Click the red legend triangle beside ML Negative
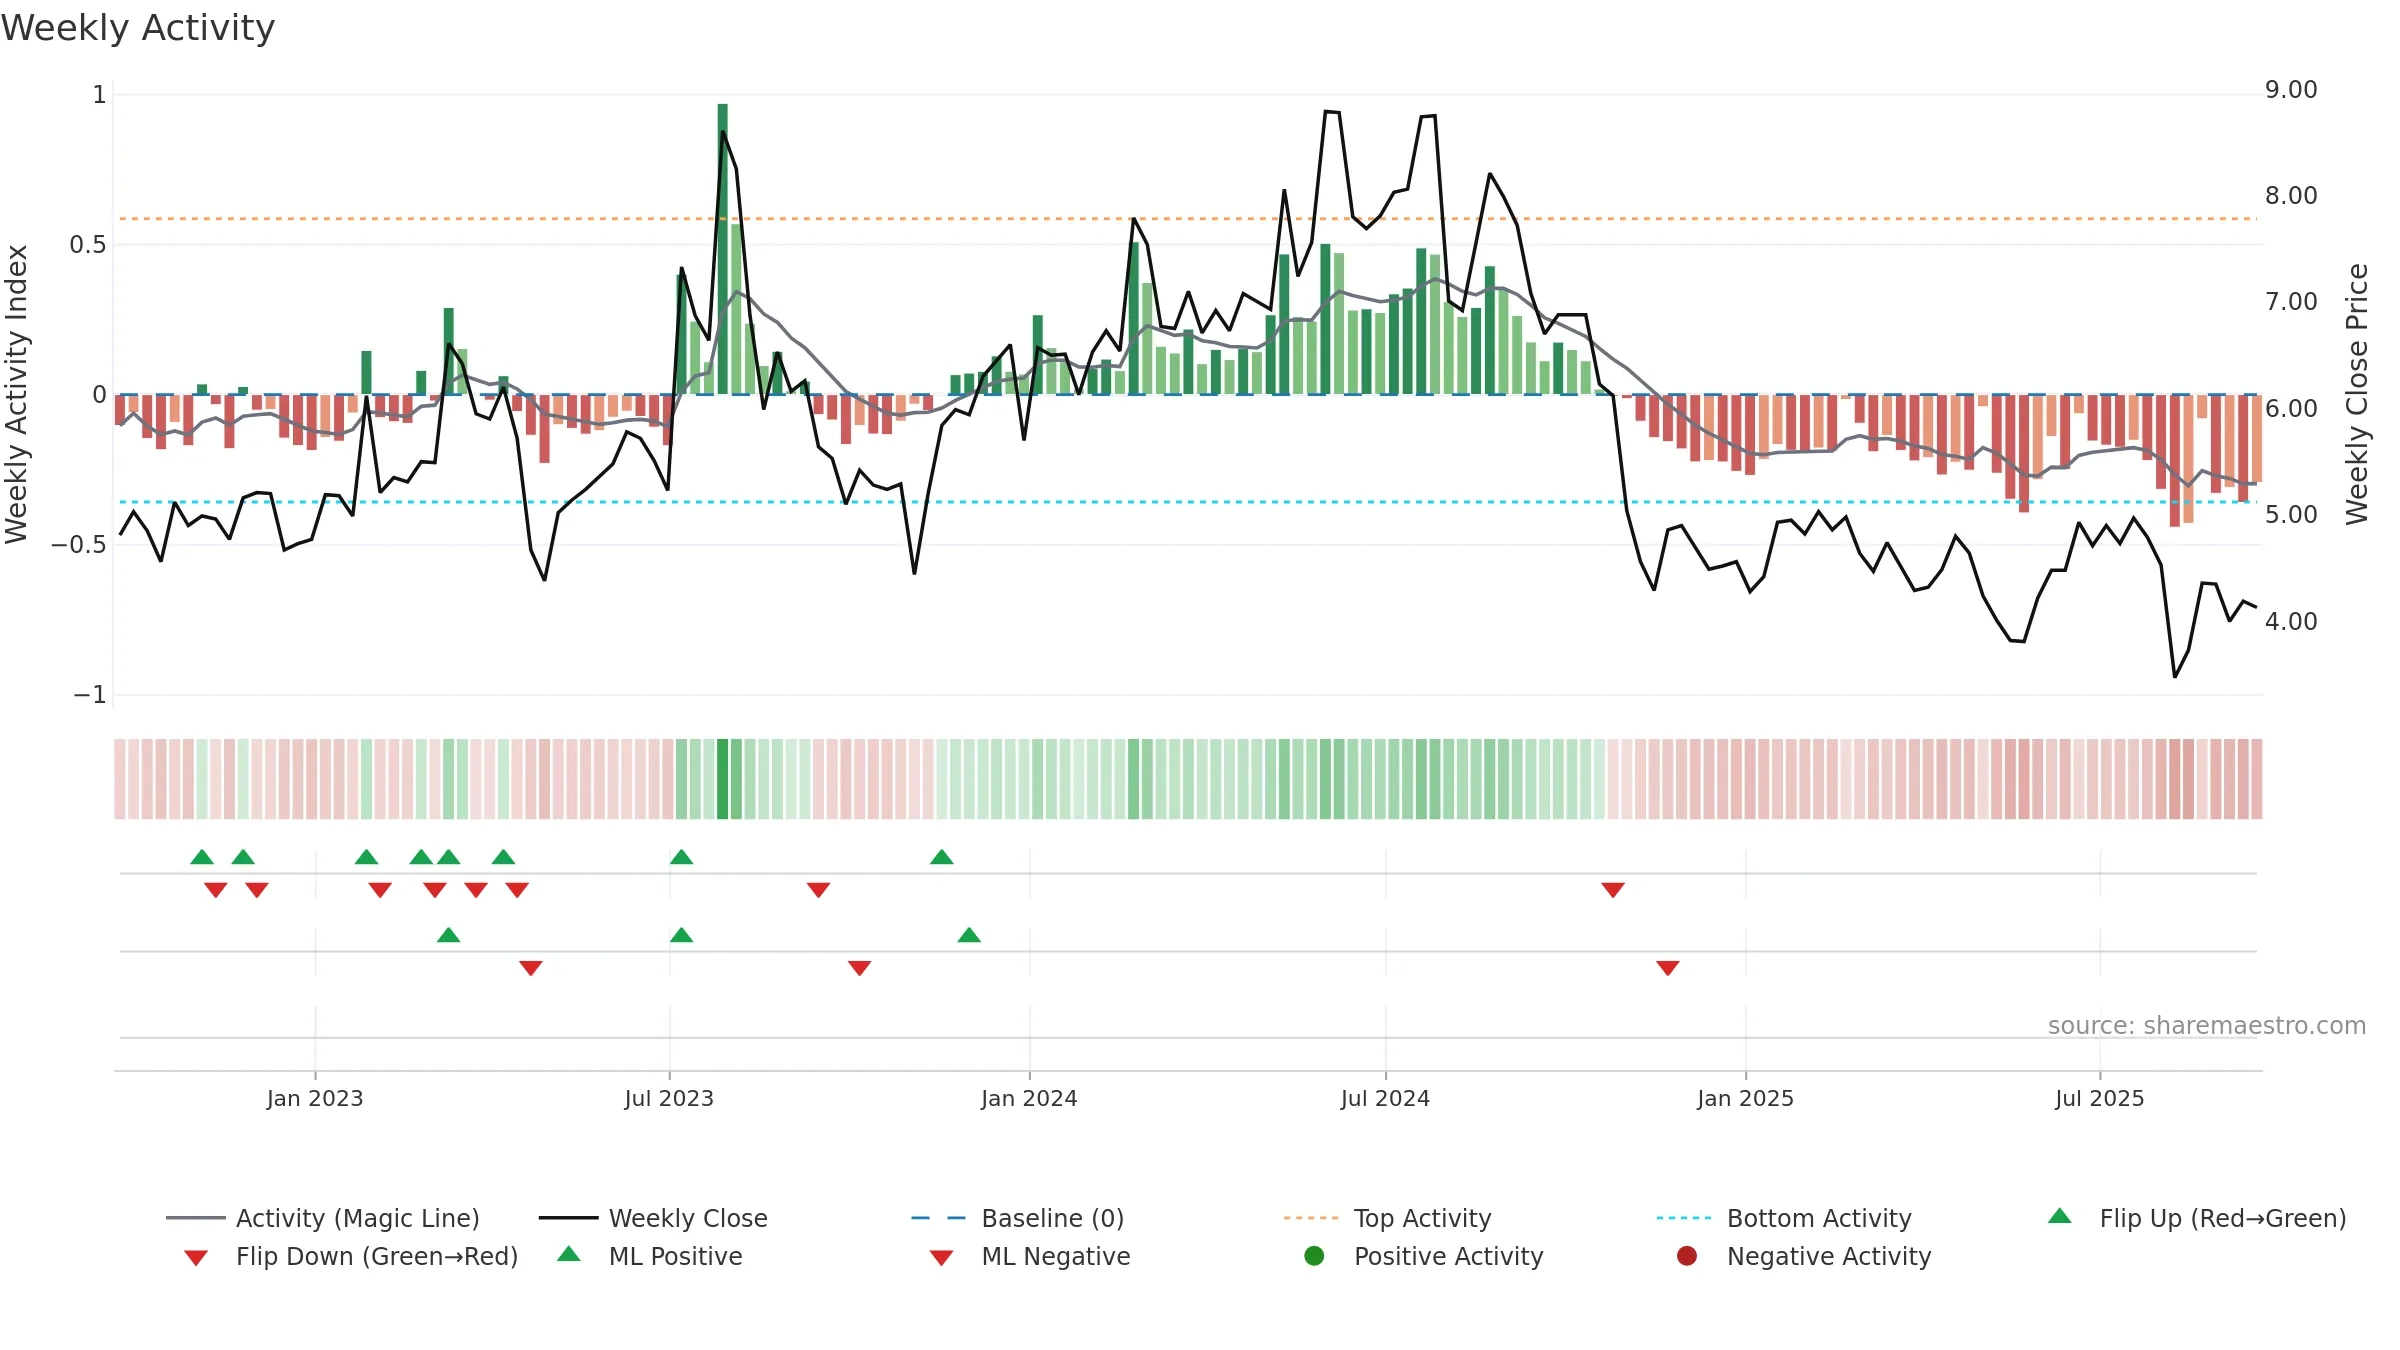Image resolution: width=2400 pixels, height=1350 pixels. point(941,1258)
